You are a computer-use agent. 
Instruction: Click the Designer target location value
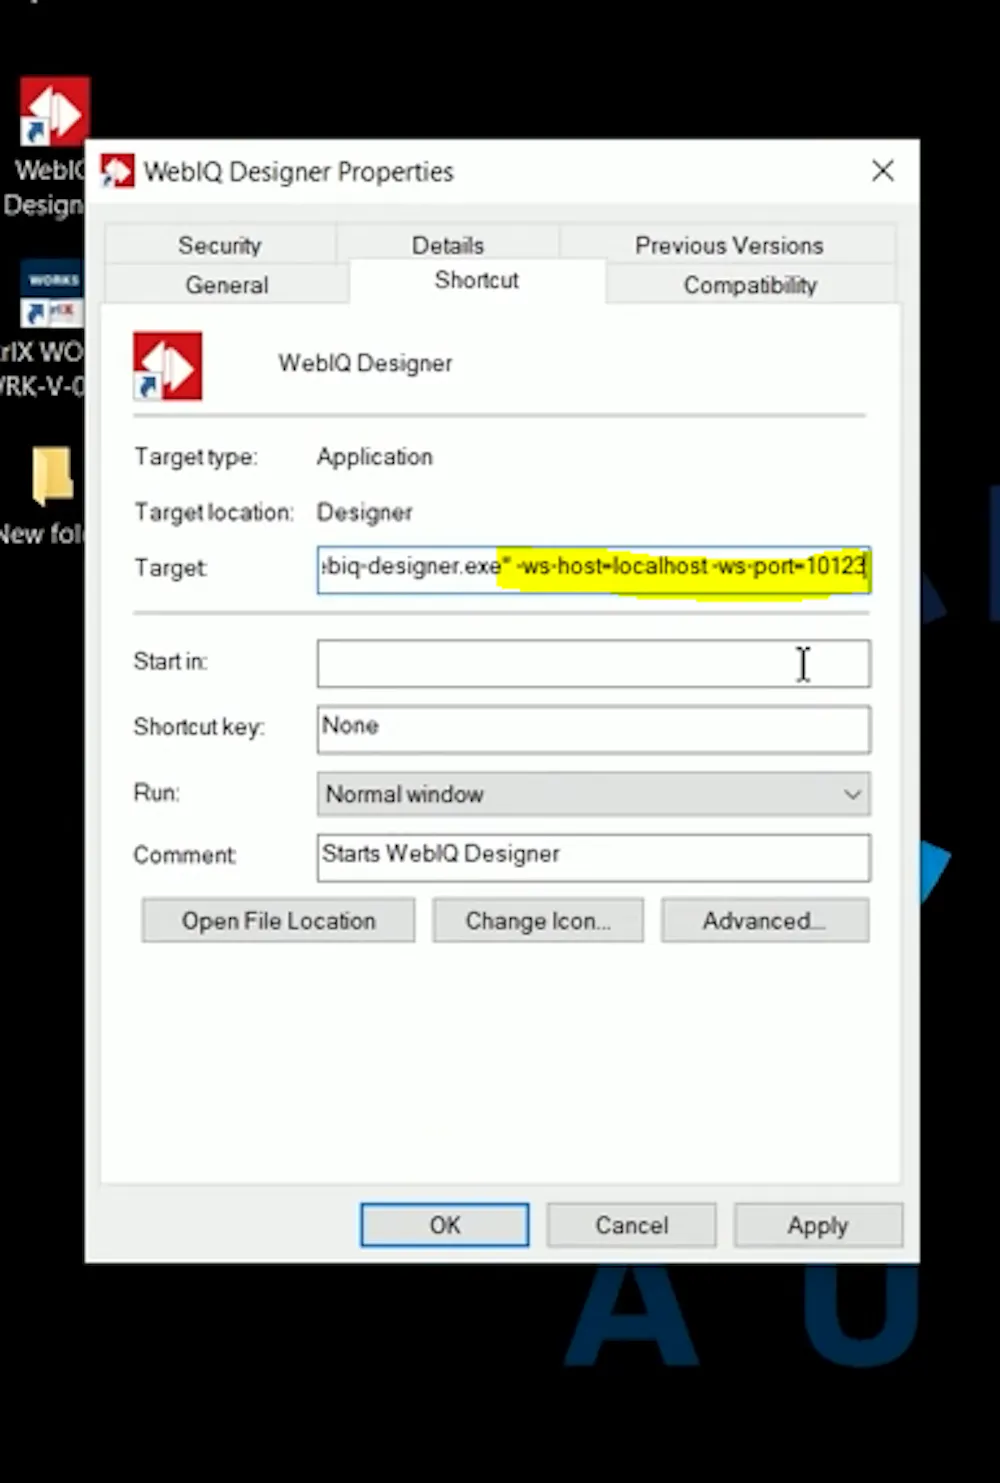point(365,513)
